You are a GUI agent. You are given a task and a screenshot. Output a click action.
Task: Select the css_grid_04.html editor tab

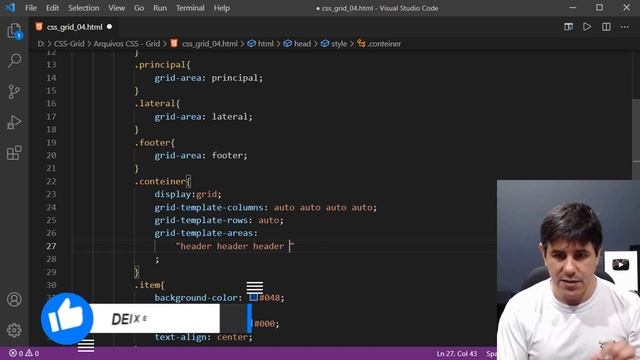click(x=74, y=27)
